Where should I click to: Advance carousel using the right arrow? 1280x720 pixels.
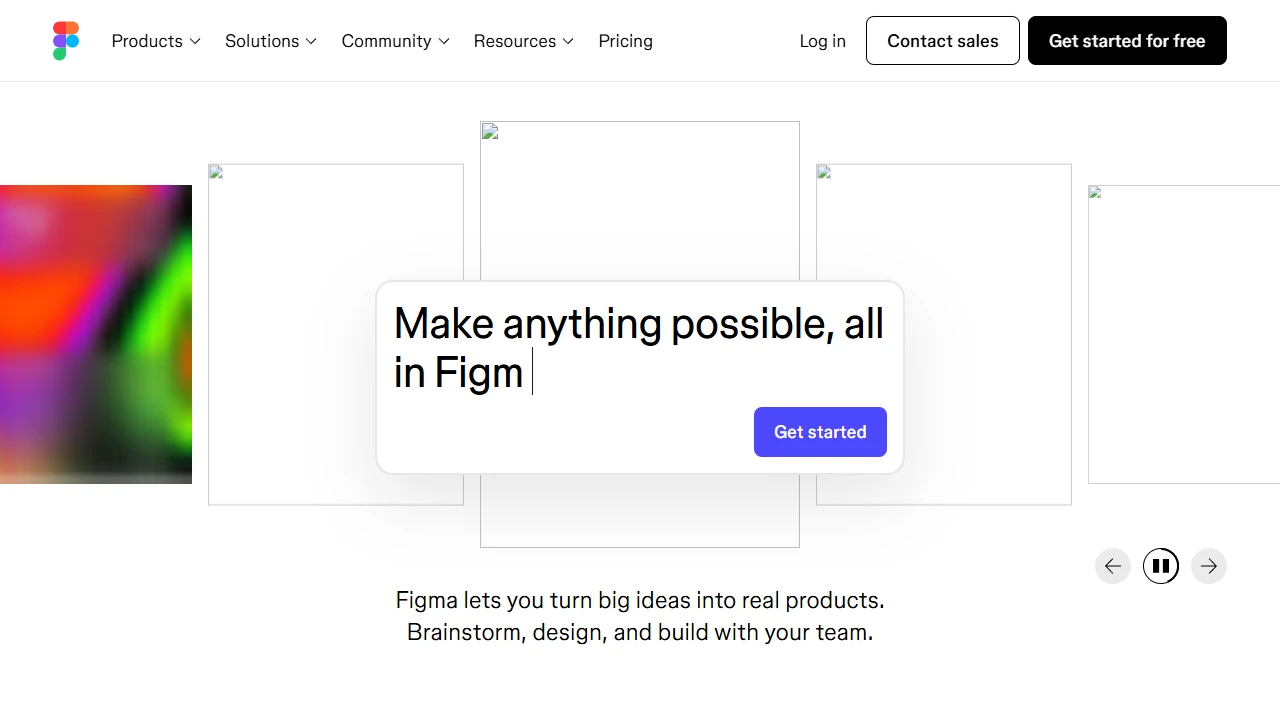tap(1209, 566)
